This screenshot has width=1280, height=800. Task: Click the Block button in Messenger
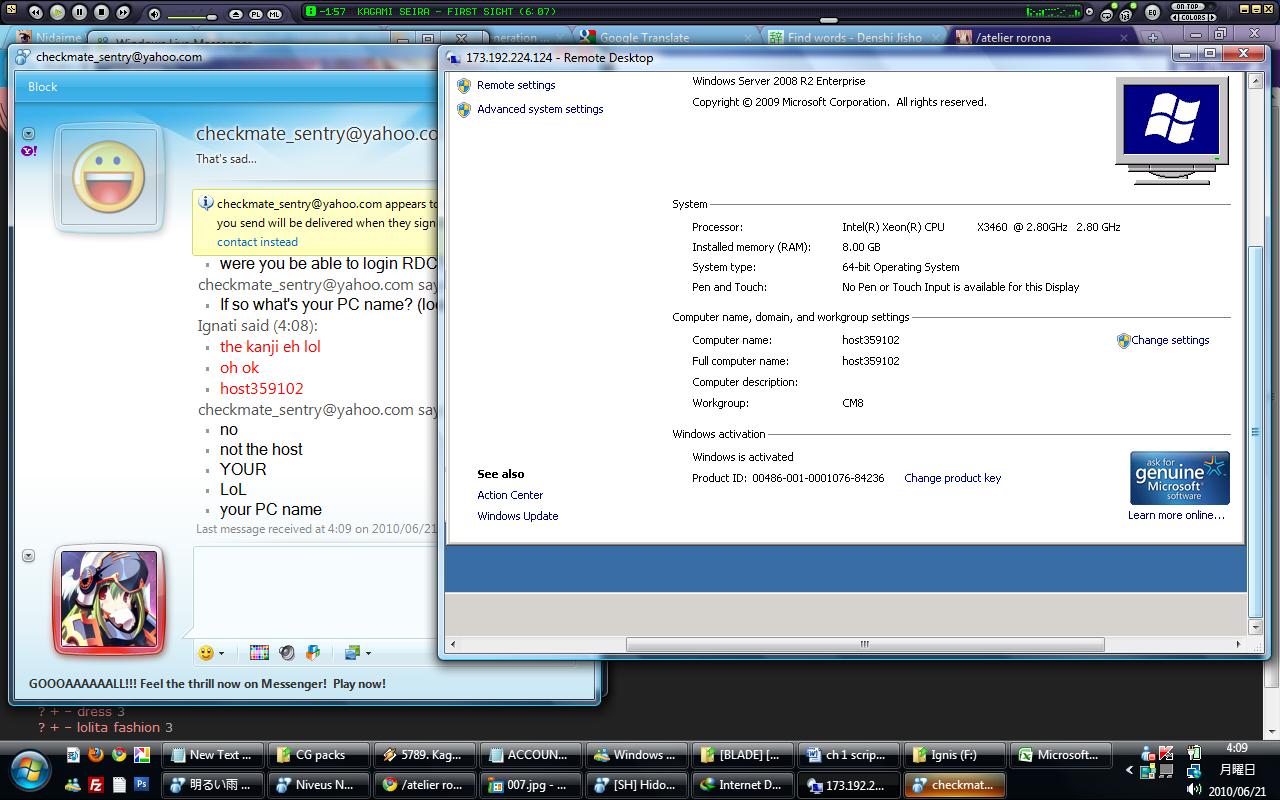(43, 87)
